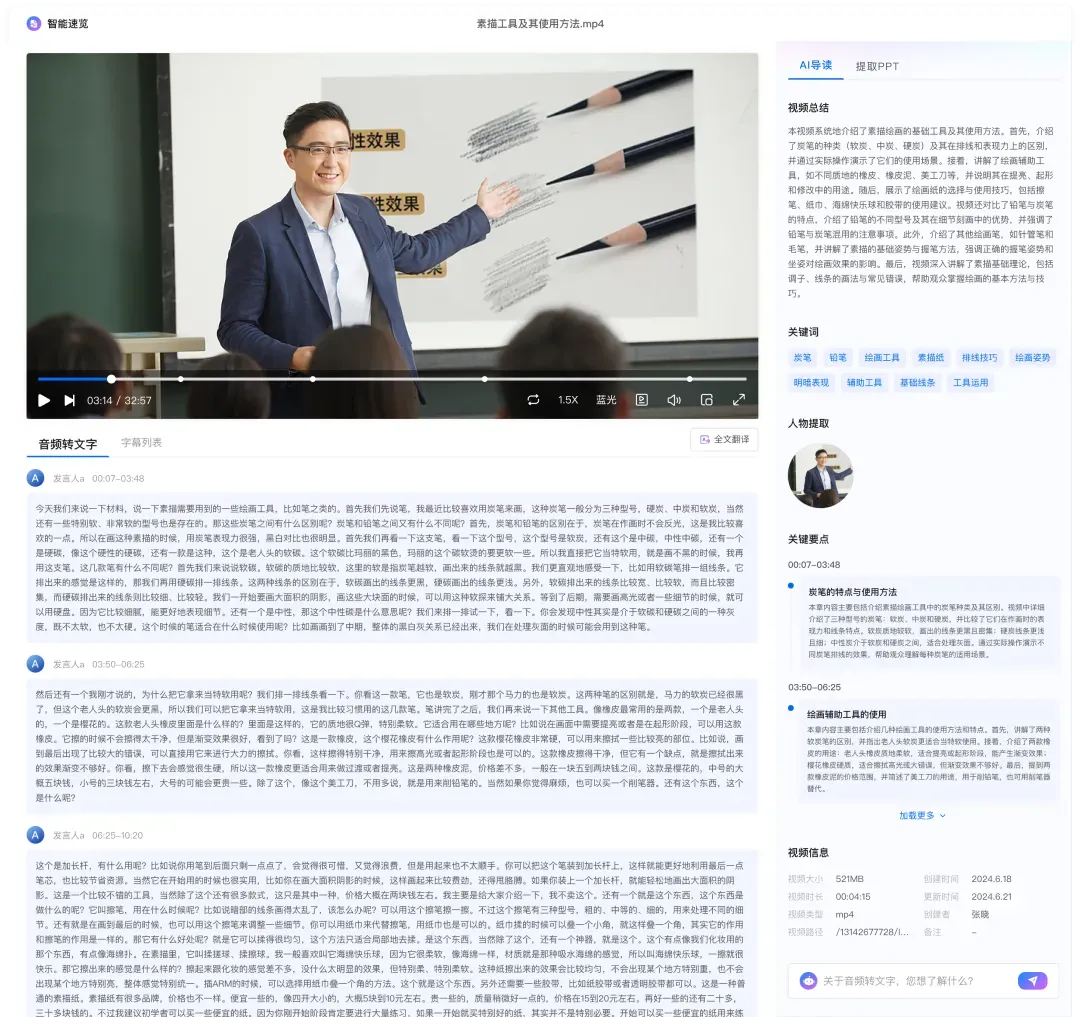Select the 绘画姿势 keyword tag
Viewport: 1080px width, 1017px height.
coord(1032,357)
